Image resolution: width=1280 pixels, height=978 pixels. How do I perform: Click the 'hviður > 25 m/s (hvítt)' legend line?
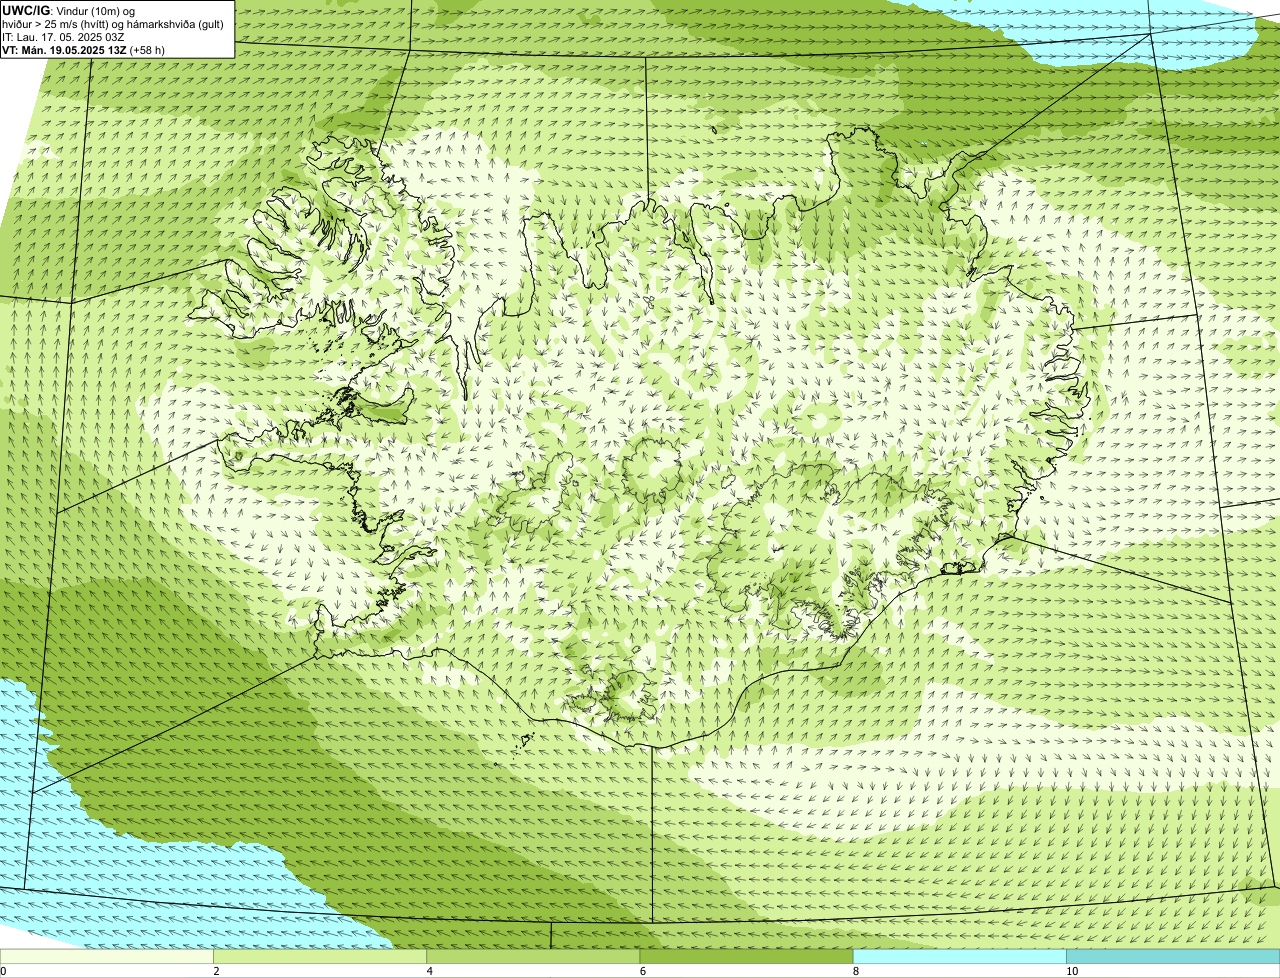pyautogui.click(x=113, y=23)
